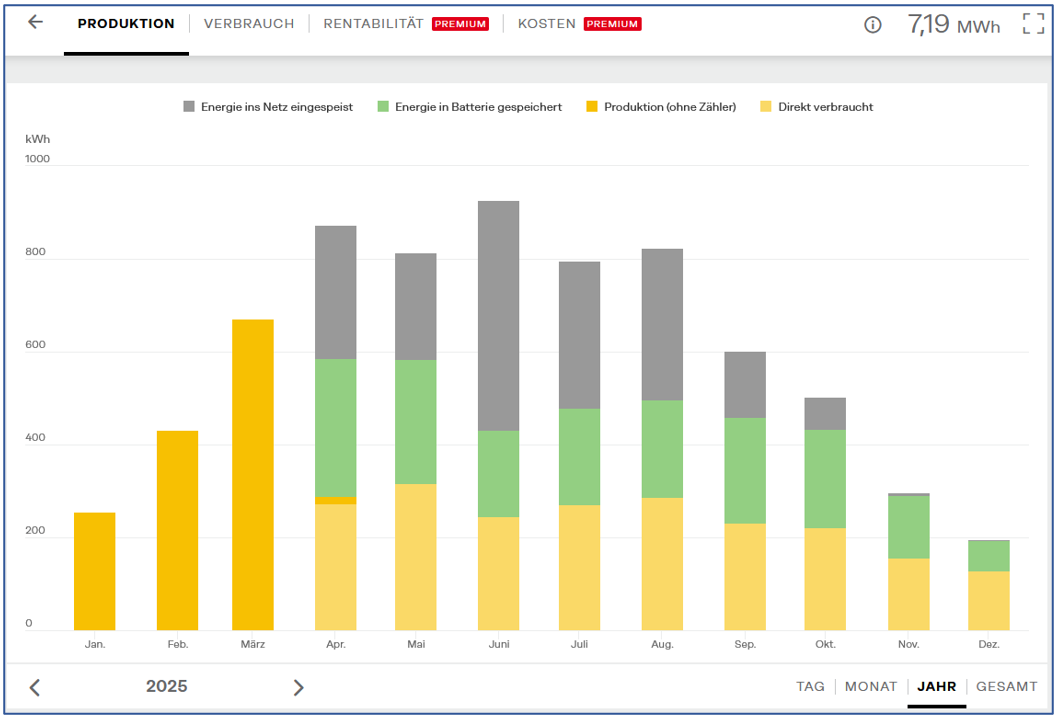Click the back arrow icon
Screen dimensions: 1054x720
(x=36, y=23)
